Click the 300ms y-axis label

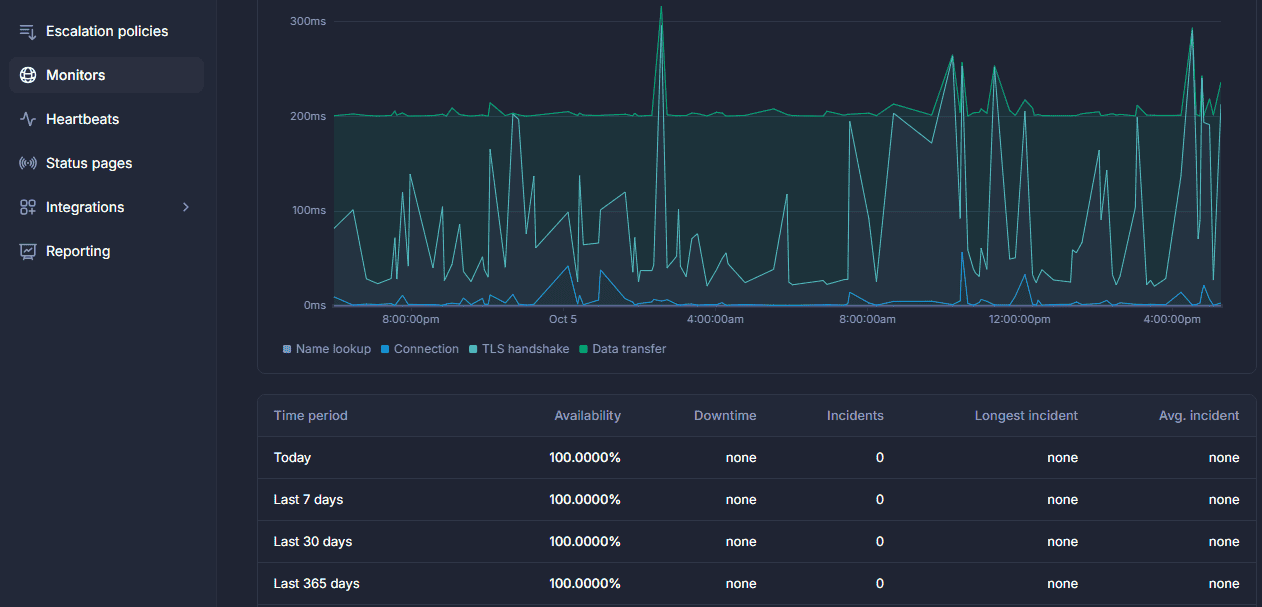307,21
